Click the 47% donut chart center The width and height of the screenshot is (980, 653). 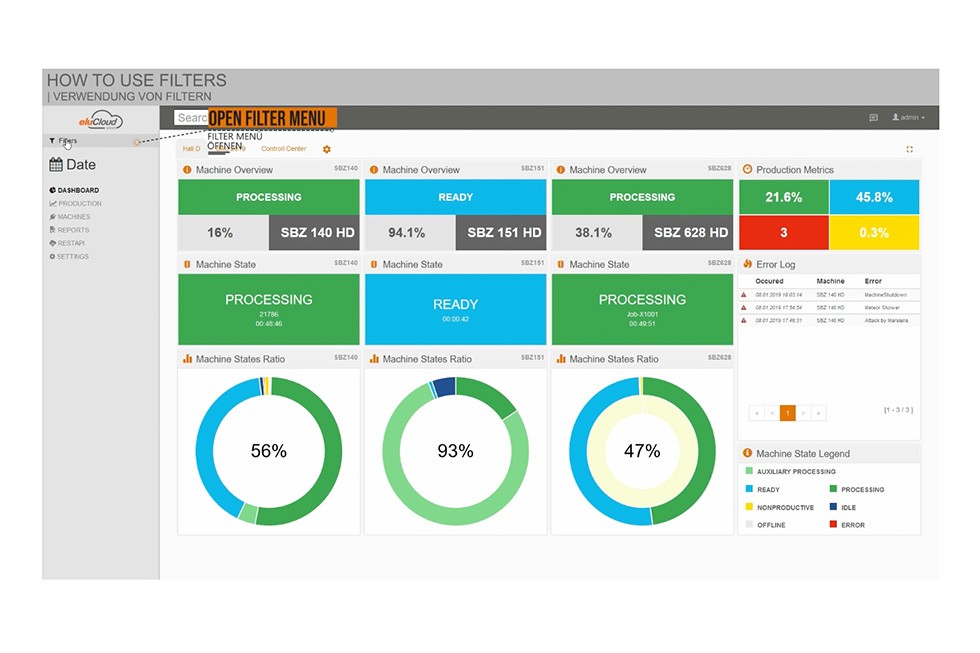pyautogui.click(x=642, y=451)
